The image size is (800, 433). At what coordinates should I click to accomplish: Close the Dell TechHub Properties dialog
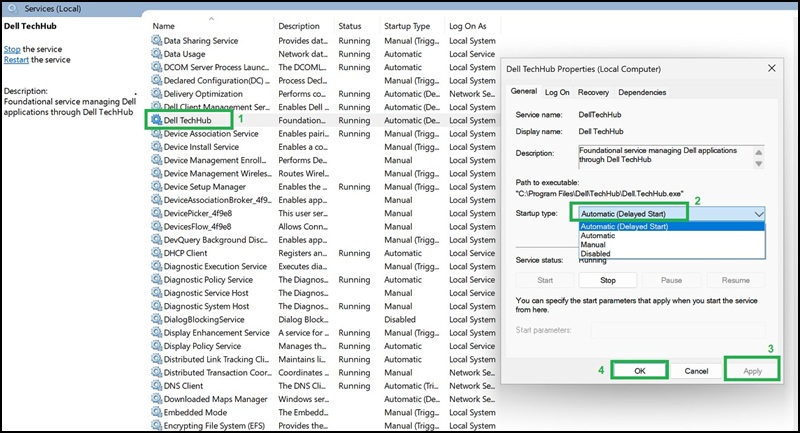[771, 68]
